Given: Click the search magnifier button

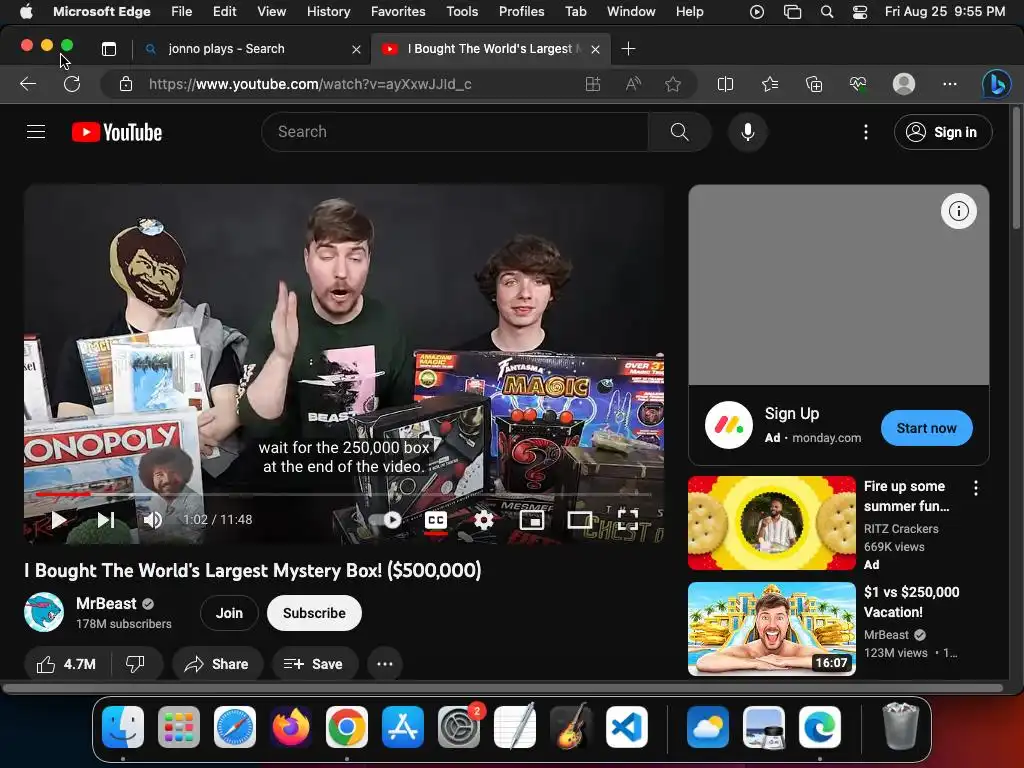Looking at the screenshot, I should click(x=679, y=132).
